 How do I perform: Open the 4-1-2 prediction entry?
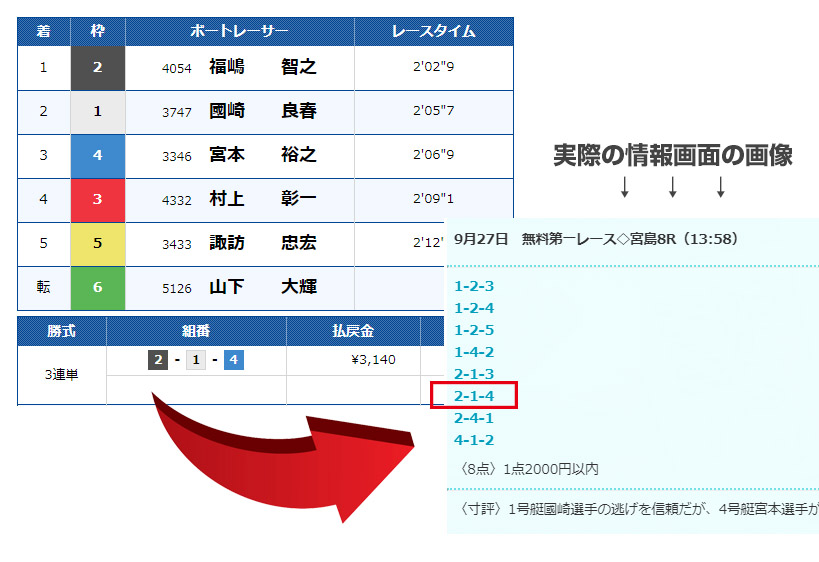tap(474, 440)
